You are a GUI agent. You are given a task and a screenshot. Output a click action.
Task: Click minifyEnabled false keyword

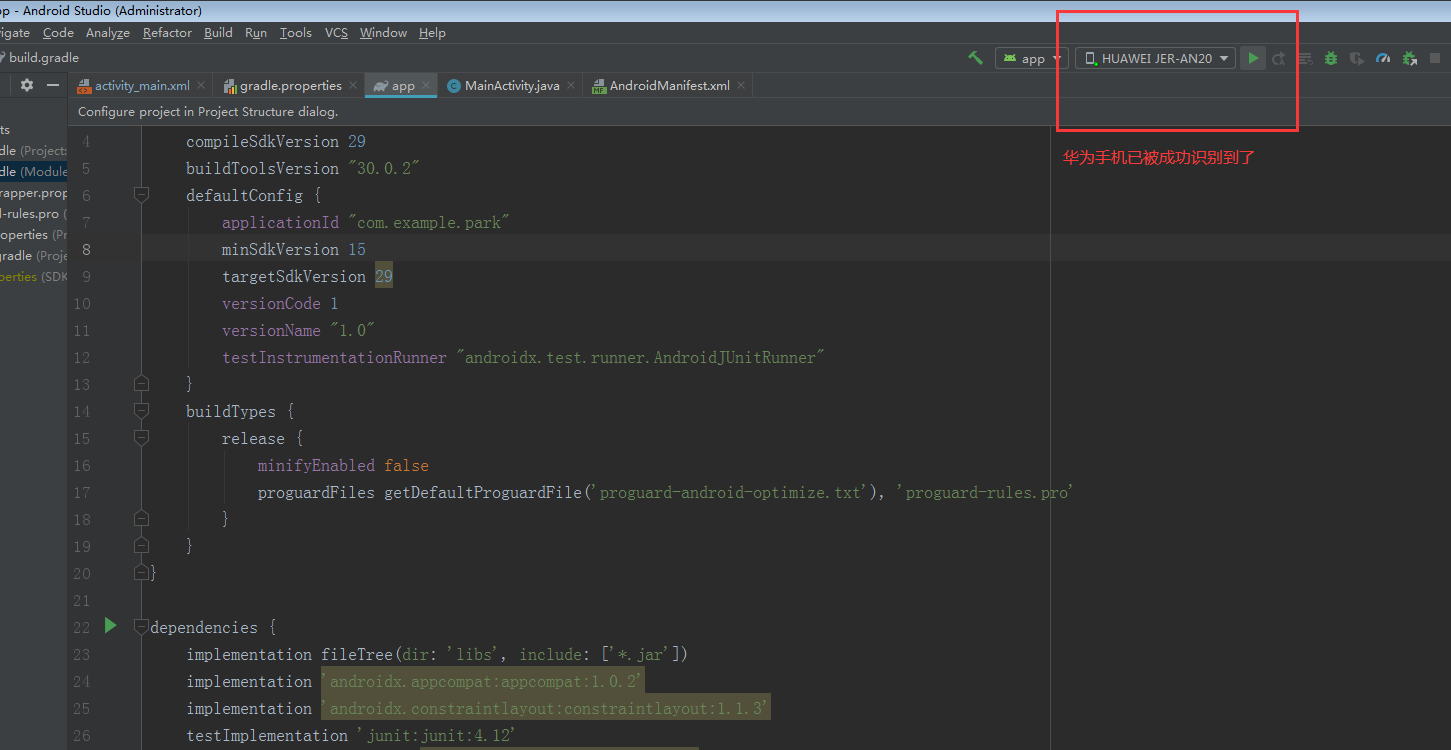(x=406, y=465)
